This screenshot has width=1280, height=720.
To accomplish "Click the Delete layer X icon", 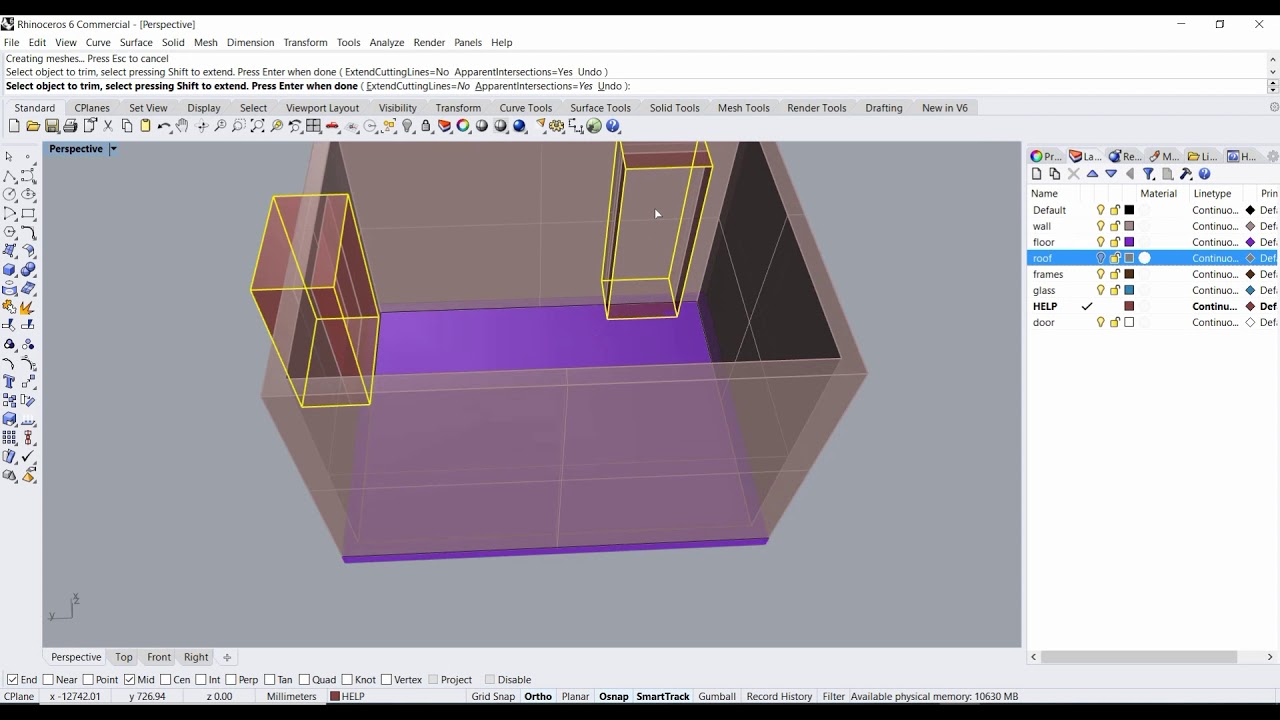I will coord(1073,174).
